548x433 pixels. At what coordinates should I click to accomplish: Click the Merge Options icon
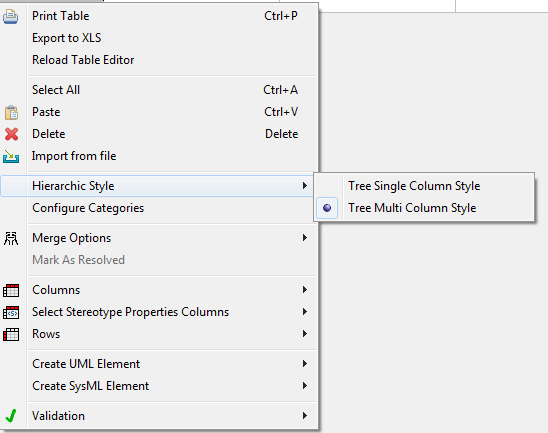(x=11, y=238)
